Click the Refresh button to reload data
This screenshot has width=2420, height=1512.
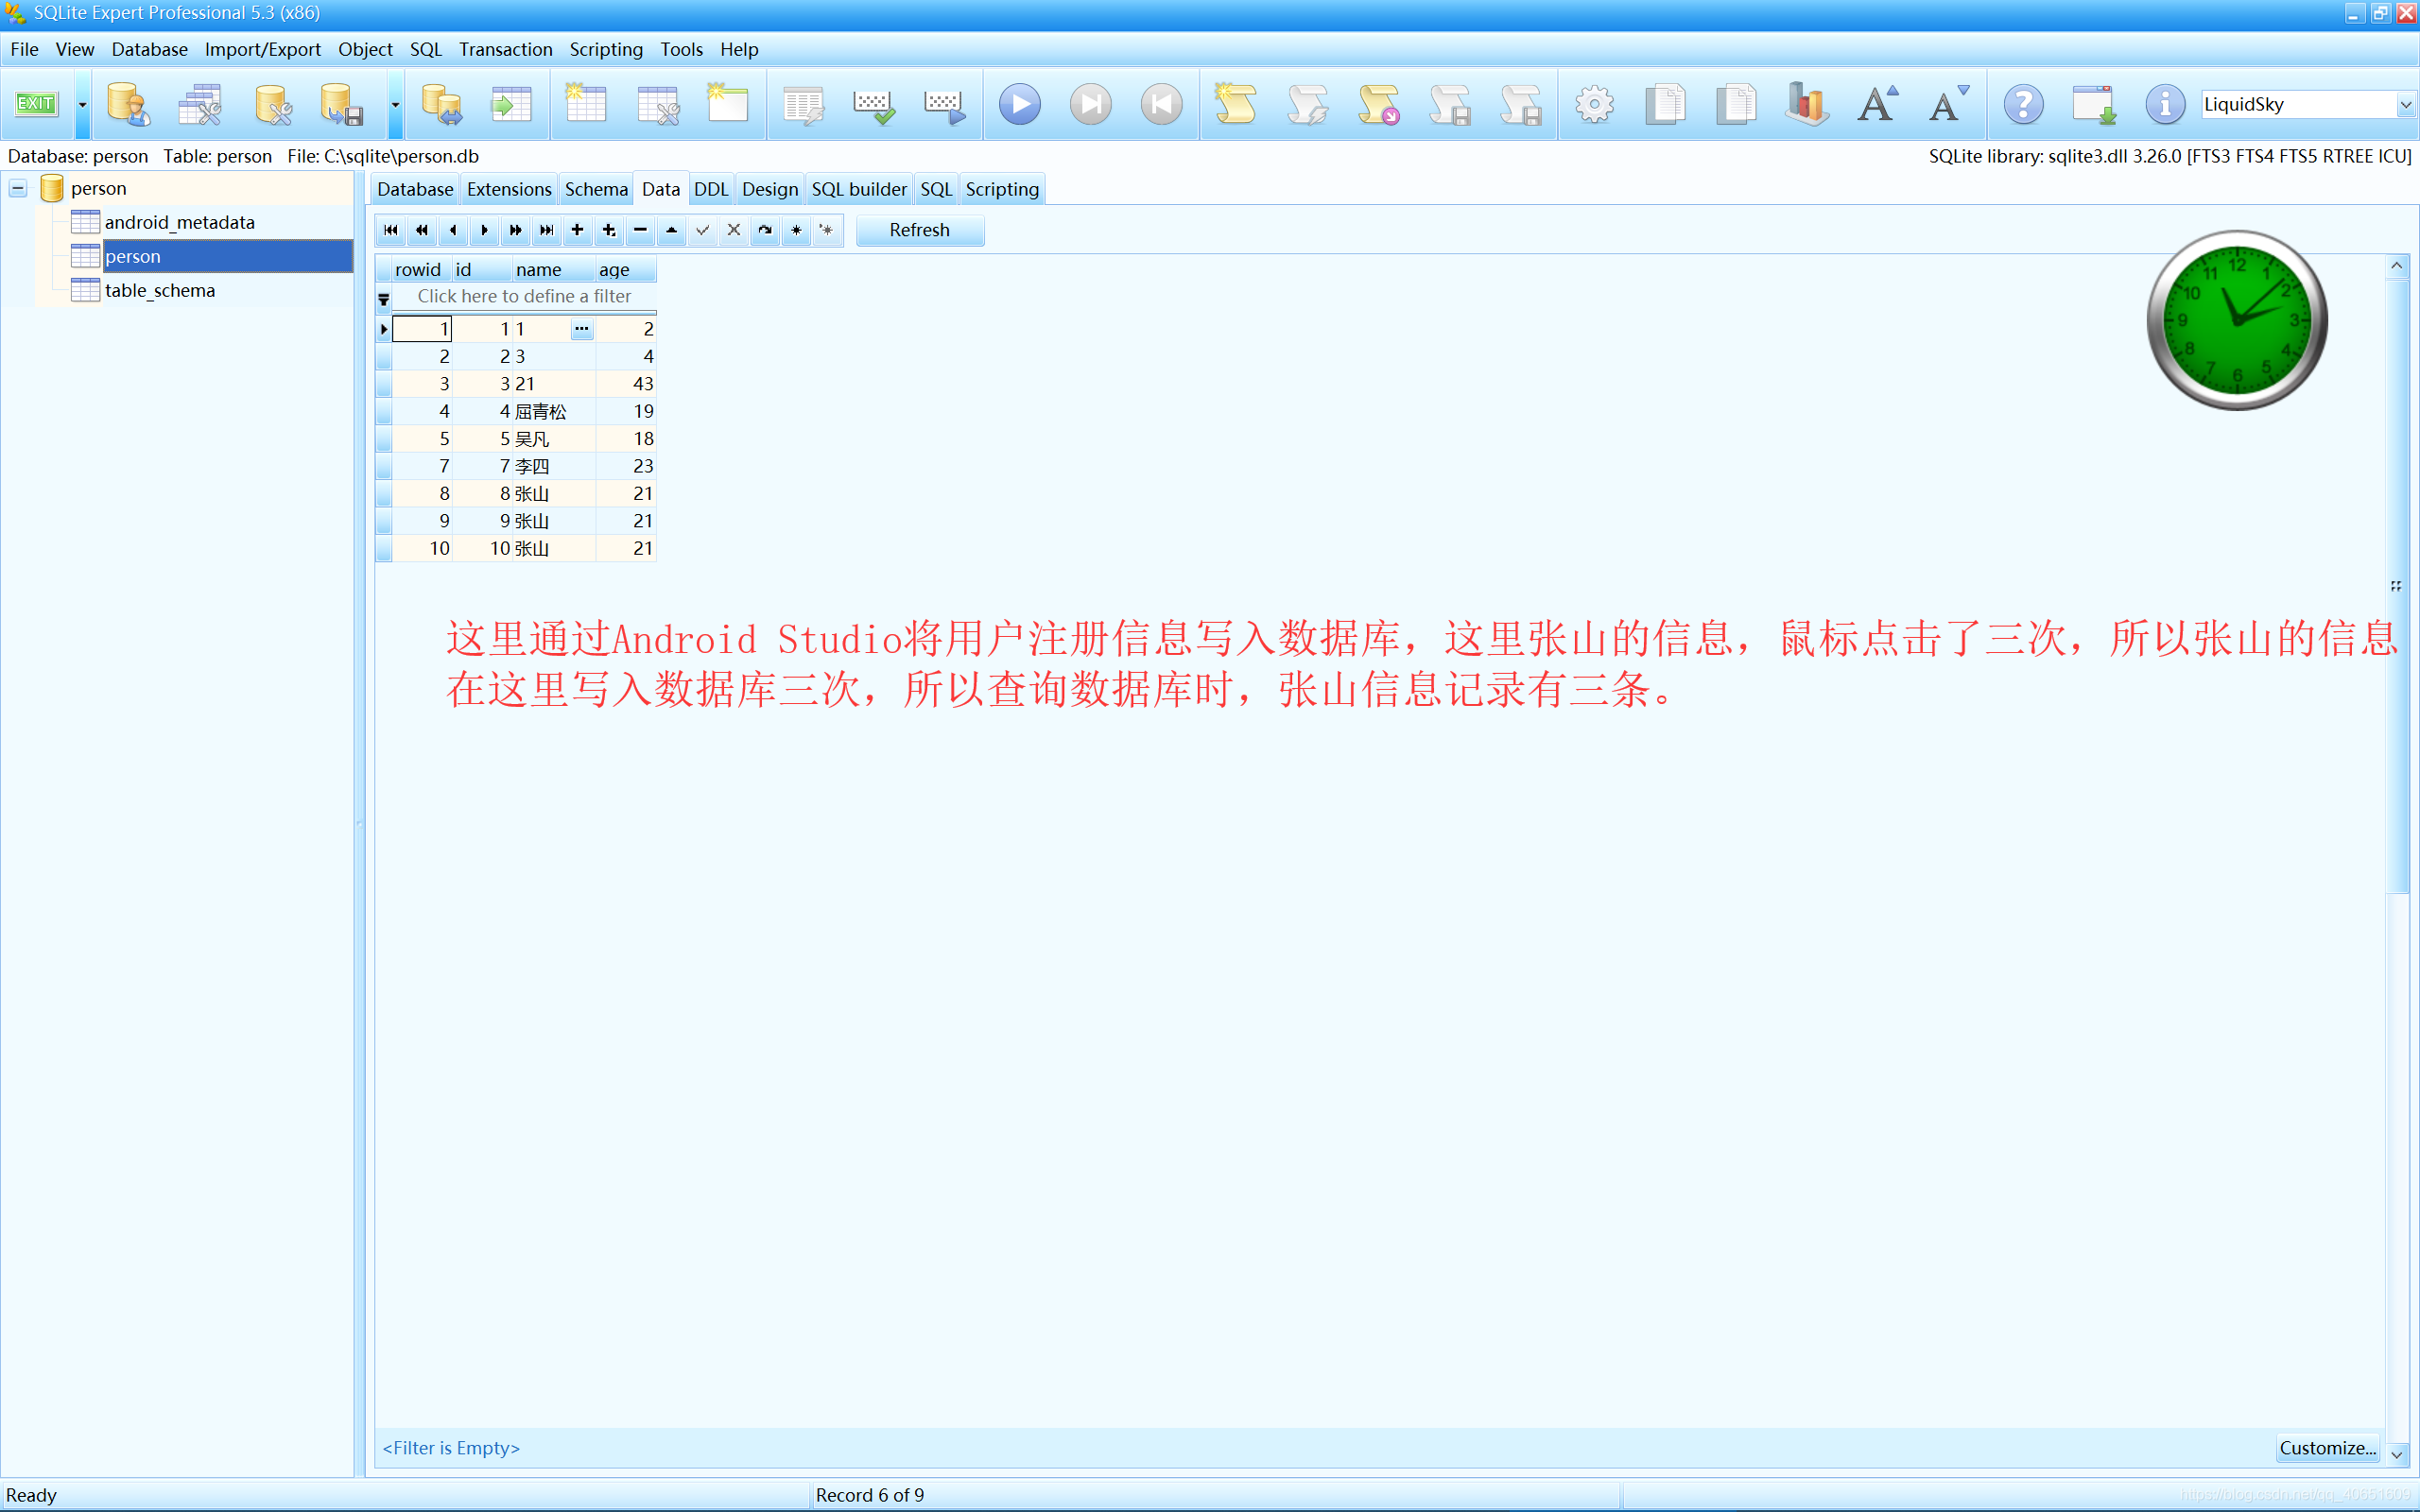pyautogui.click(x=920, y=228)
